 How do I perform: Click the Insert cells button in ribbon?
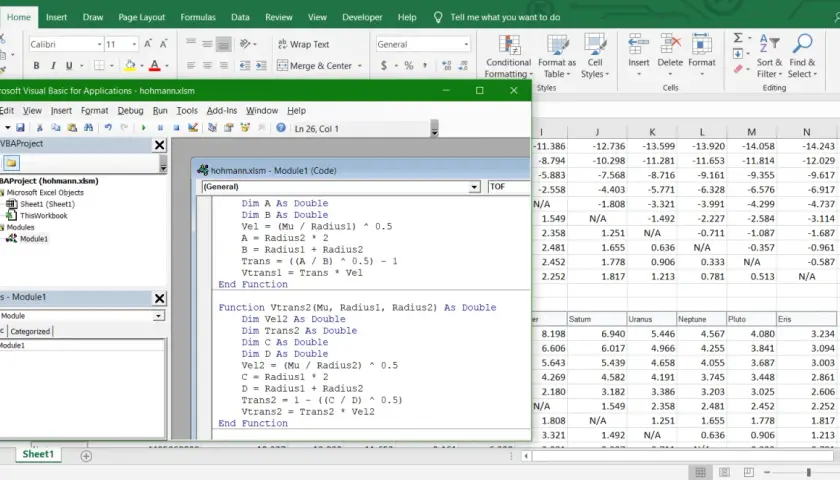click(638, 55)
